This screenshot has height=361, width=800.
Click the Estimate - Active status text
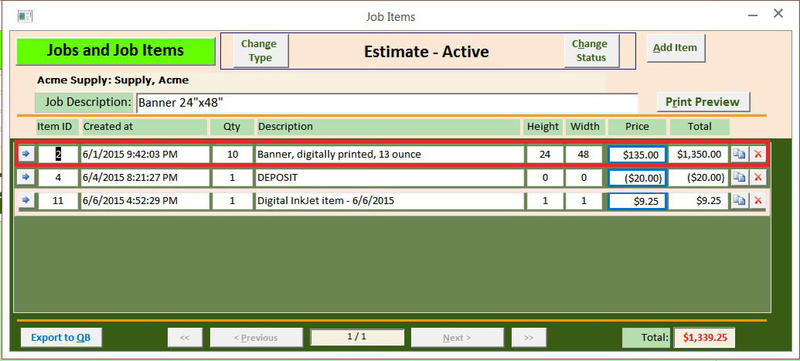426,51
